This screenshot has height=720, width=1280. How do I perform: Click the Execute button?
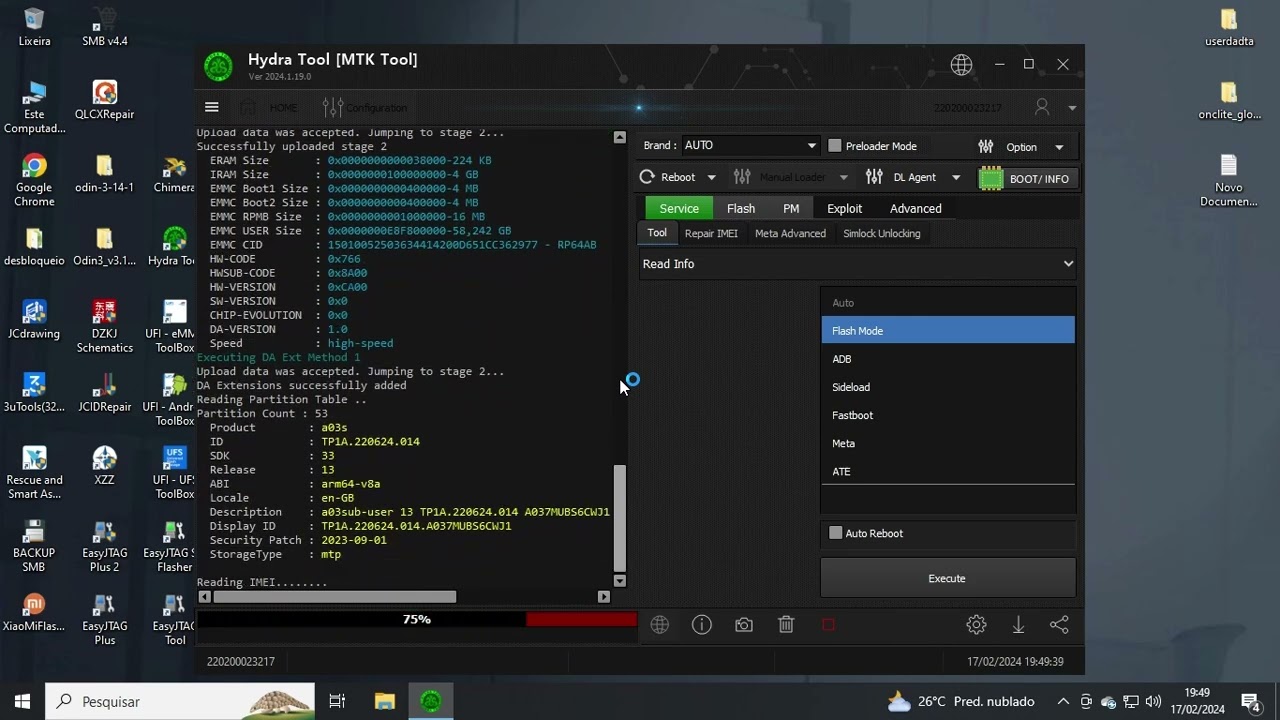point(947,578)
